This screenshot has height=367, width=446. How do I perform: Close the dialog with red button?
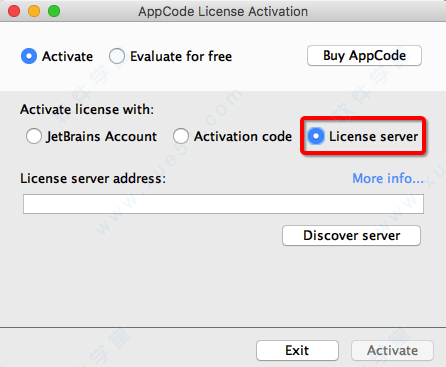(x=14, y=11)
